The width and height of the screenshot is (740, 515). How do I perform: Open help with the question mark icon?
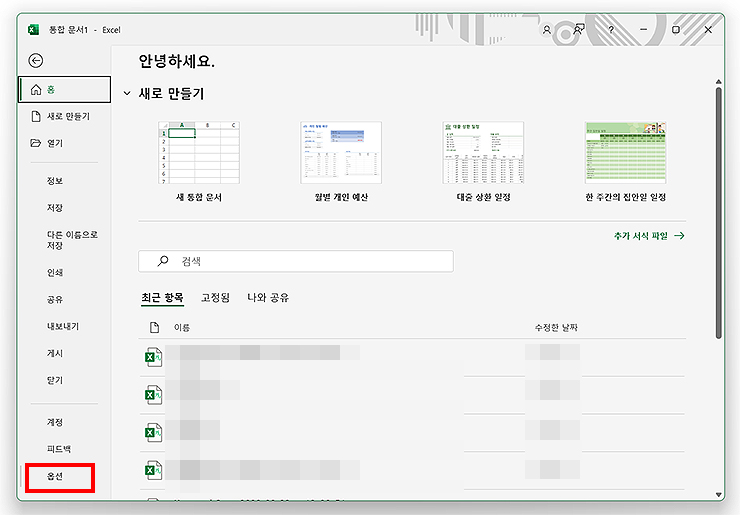pyautogui.click(x=611, y=30)
